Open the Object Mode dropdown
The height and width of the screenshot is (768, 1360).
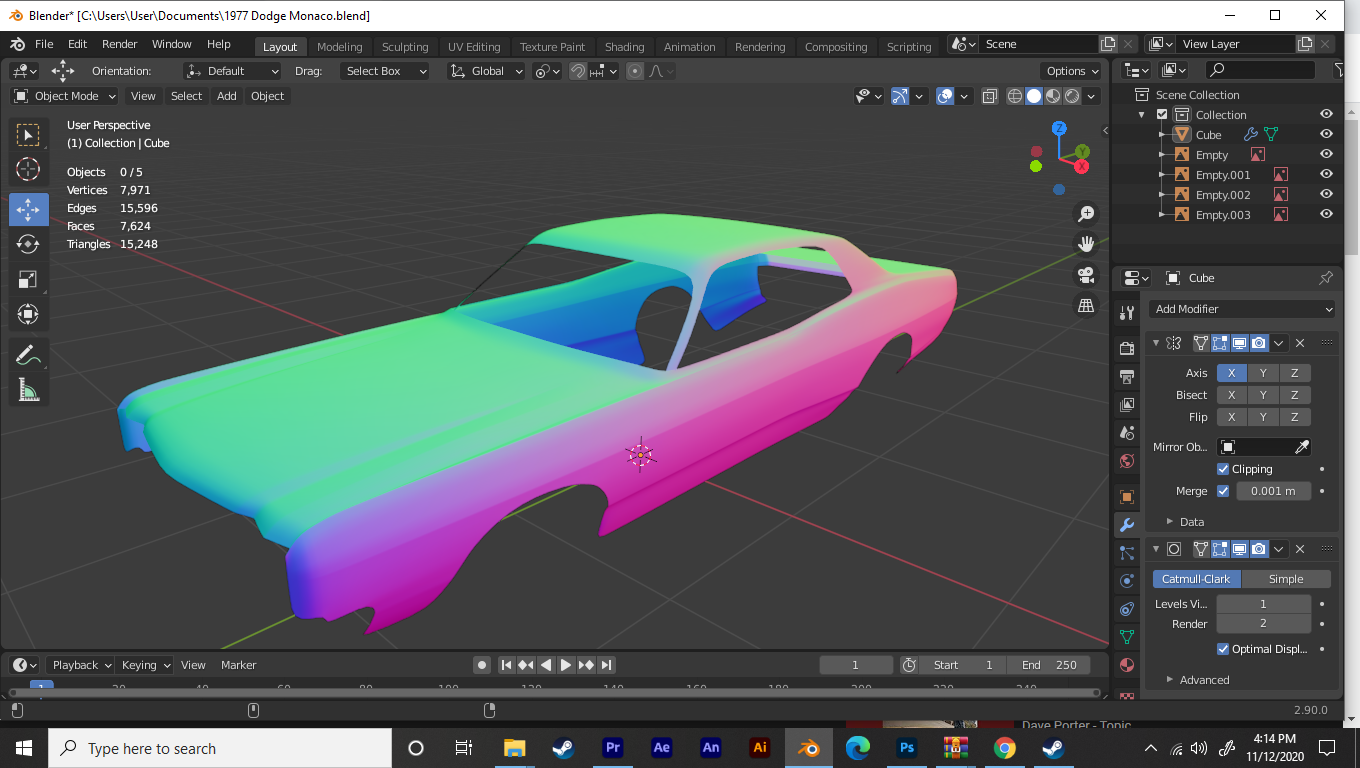pyautogui.click(x=65, y=96)
